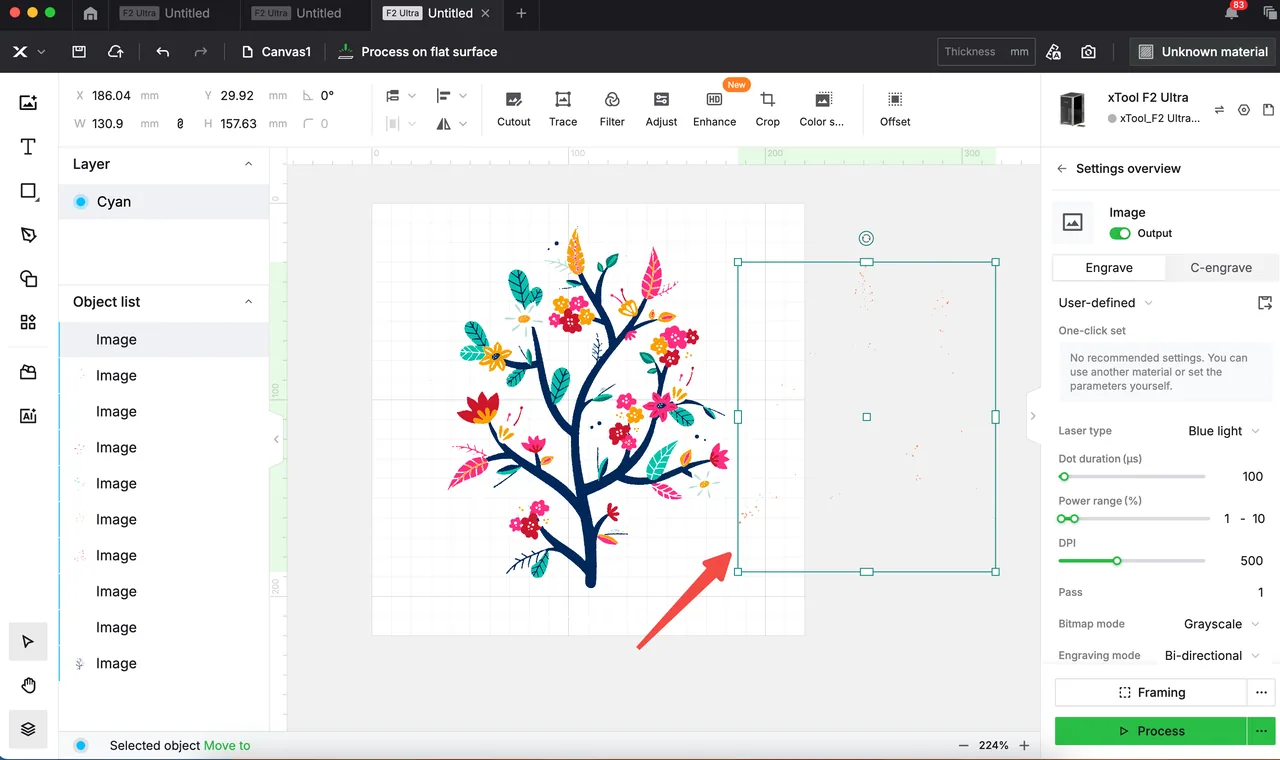Screen dimensions: 1280x760
Task: Activate the Select arrow tool
Action: pos(28,641)
